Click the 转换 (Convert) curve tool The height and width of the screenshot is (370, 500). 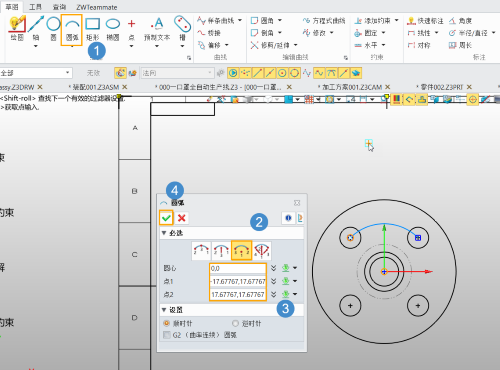tap(209, 33)
